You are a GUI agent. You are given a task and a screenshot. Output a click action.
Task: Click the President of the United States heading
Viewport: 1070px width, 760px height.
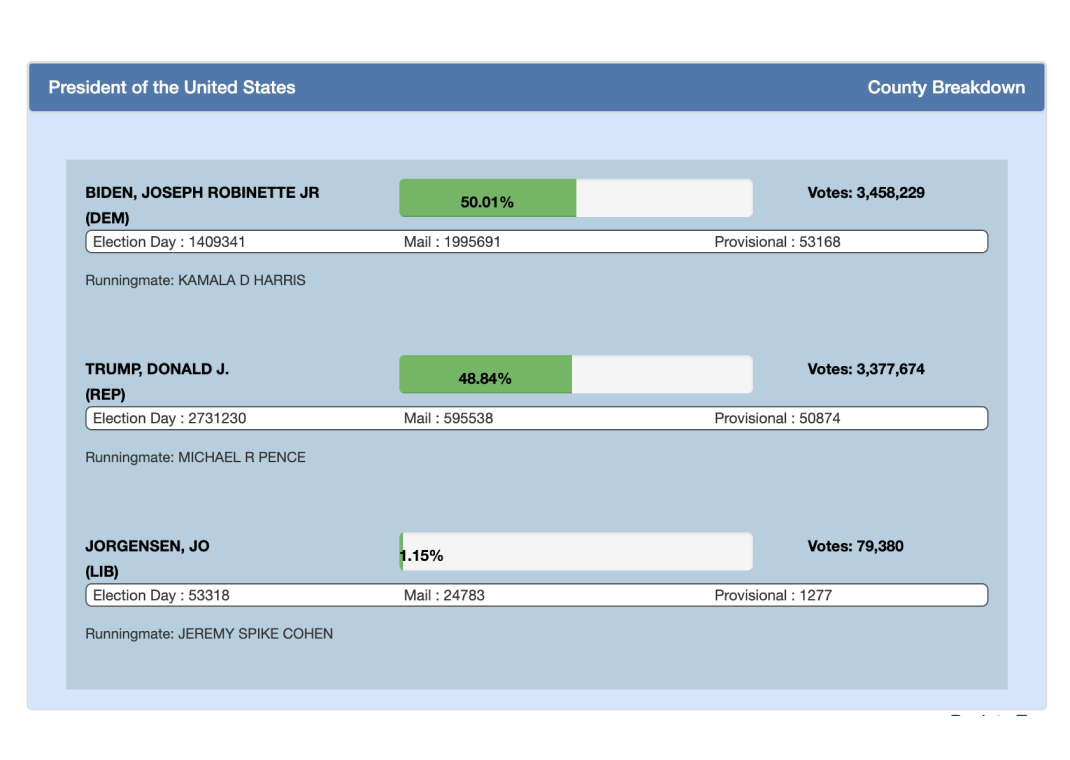[x=172, y=88]
